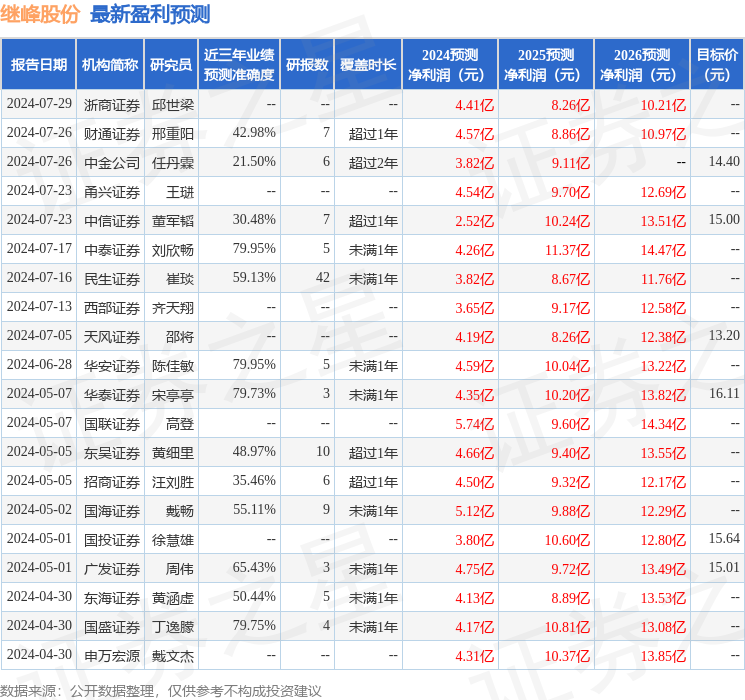The height and width of the screenshot is (700, 745).
Task: Click accuracy value 42.98%
Action: pyautogui.click(x=254, y=133)
